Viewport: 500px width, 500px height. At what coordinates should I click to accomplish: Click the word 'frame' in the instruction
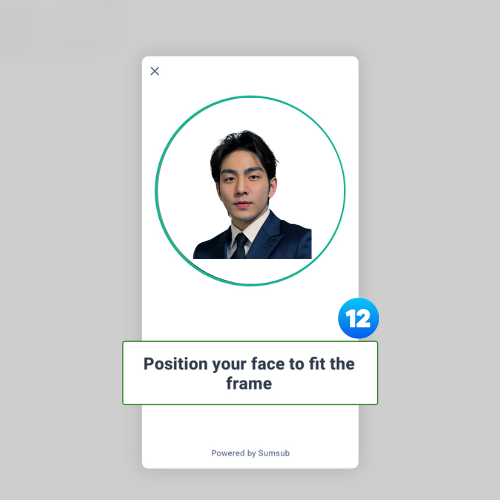pos(249,384)
